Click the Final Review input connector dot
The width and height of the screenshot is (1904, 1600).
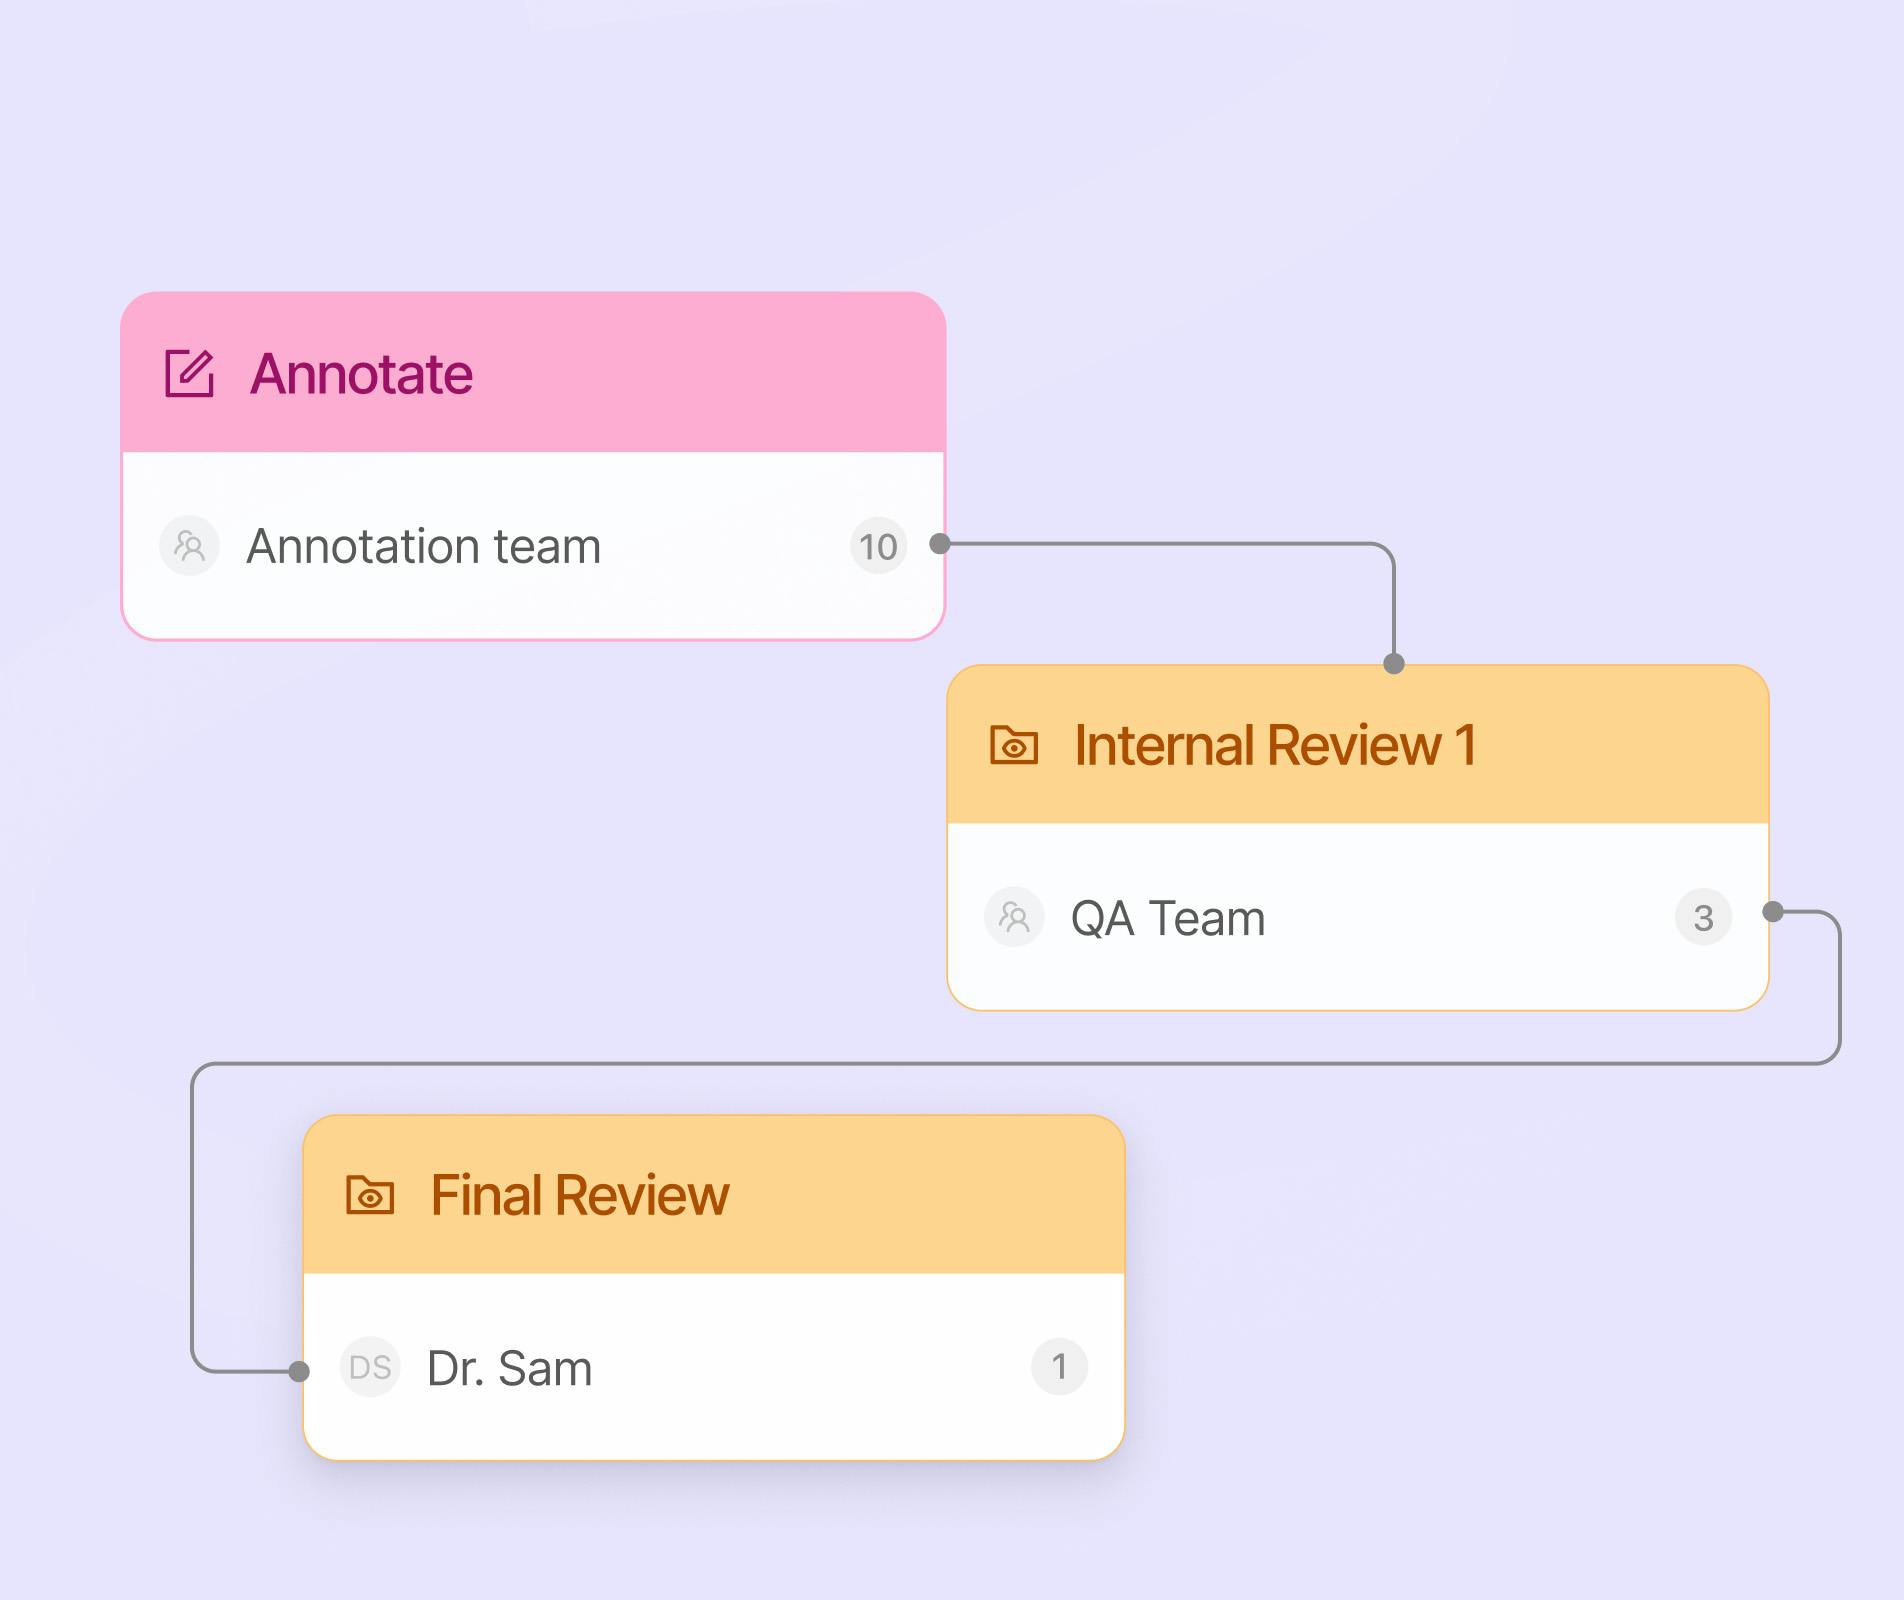tap(298, 1371)
